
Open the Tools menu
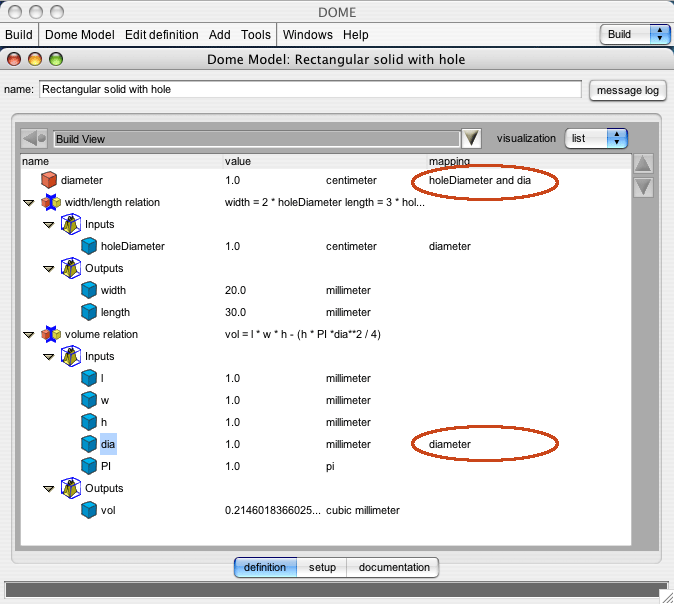tap(256, 34)
